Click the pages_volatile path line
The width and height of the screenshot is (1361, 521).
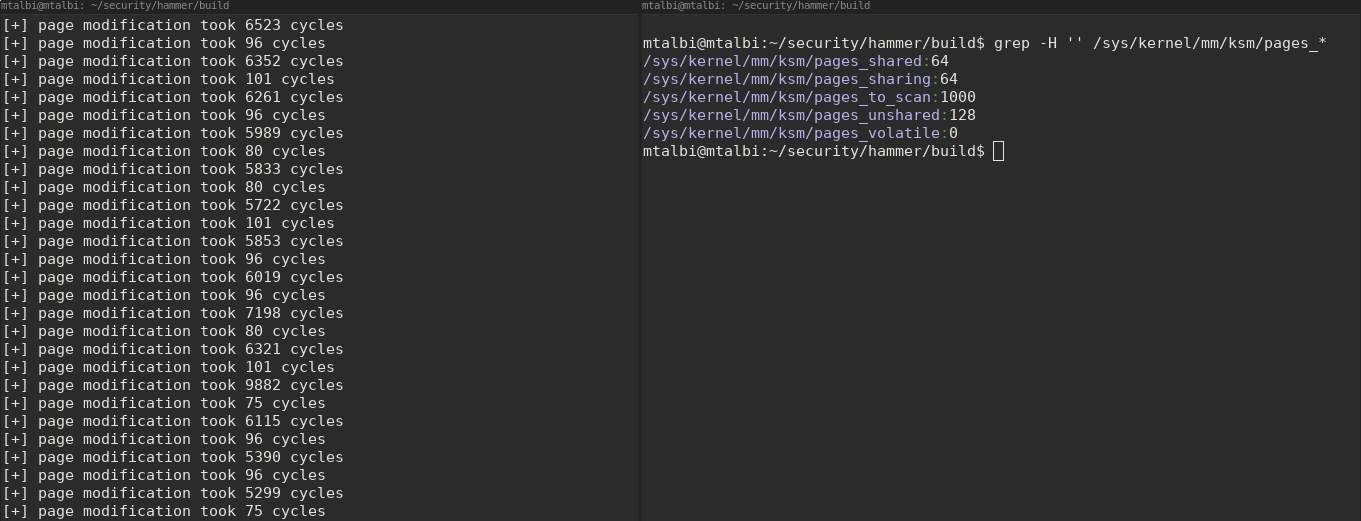pos(800,133)
